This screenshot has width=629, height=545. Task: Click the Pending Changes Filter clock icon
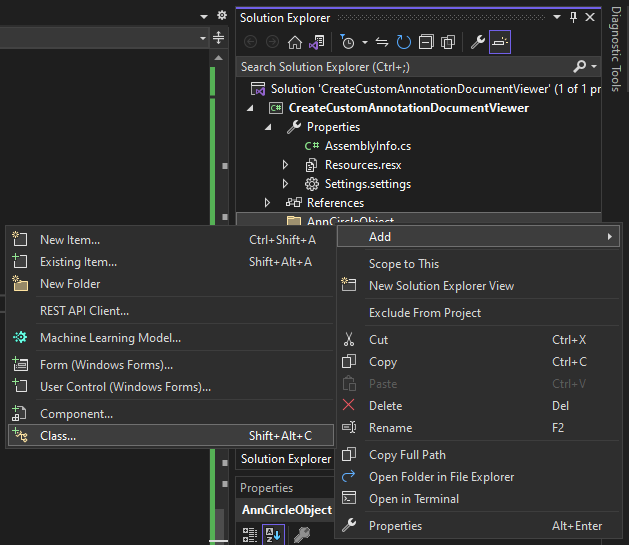[x=346, y=42]
